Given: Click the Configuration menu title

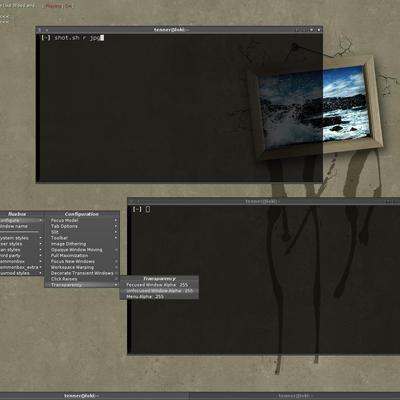Looking at the screenshot, I should [82, 214].
